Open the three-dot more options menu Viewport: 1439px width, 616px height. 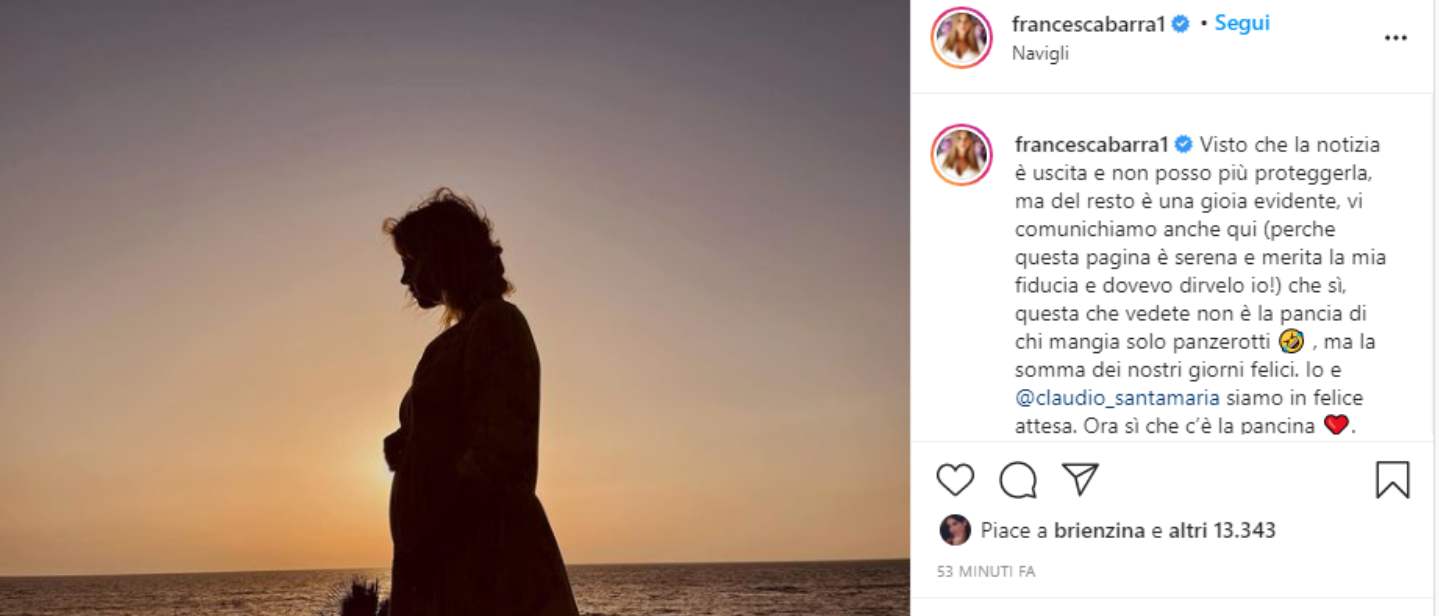pos(1395,38)
